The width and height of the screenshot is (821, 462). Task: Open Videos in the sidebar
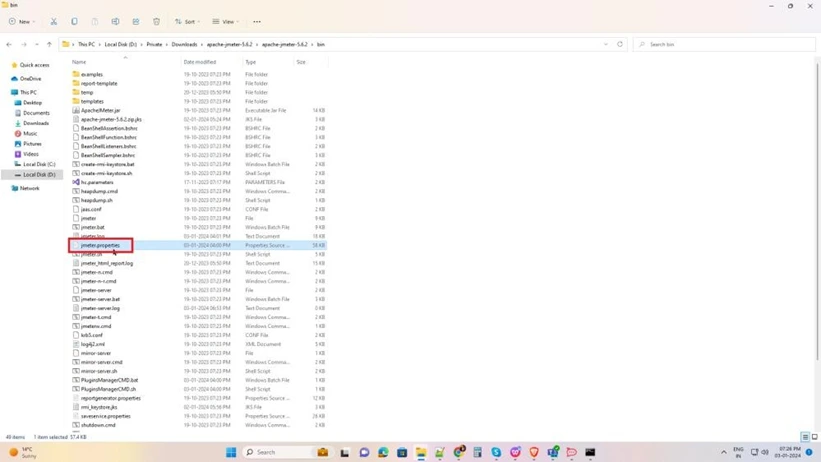coord(27,154)
